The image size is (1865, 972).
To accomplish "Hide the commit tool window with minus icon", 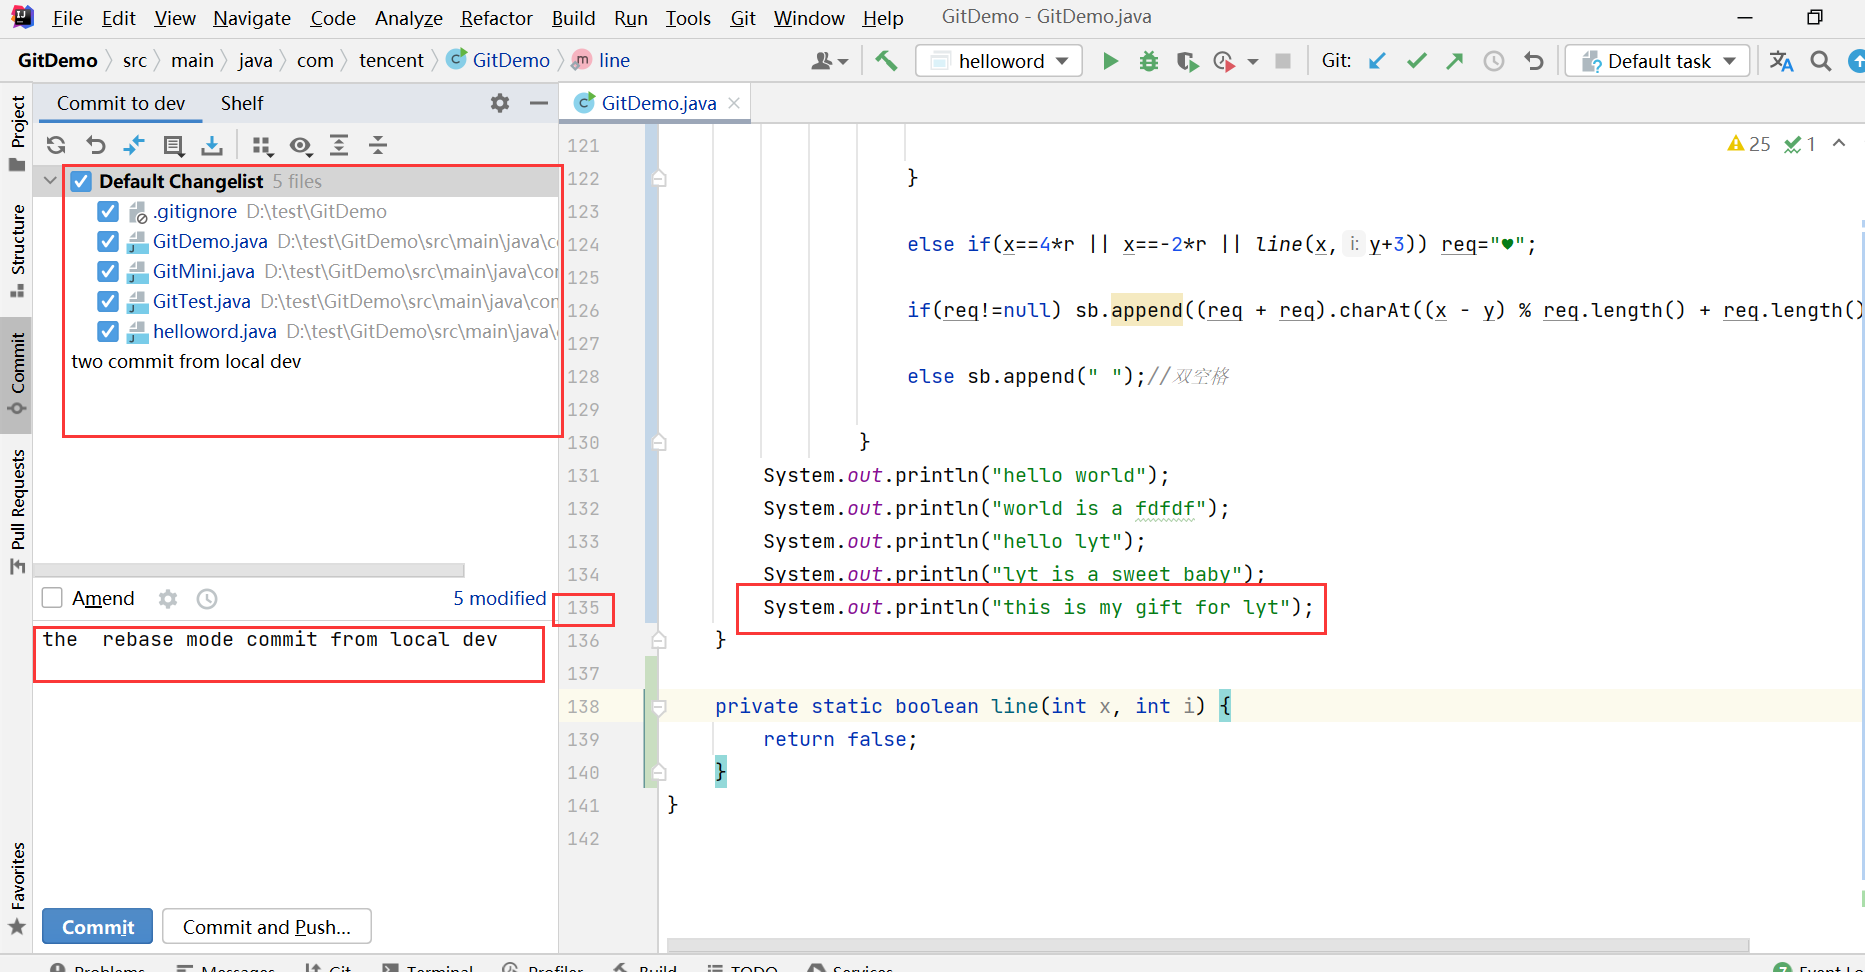I will (x=539, y=103).
